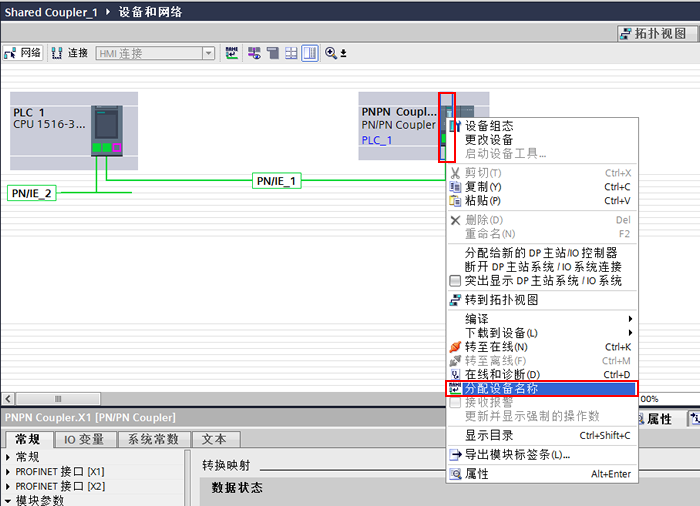Click the horizontal scrollbar thumb
The image size is (700, 506).
click(58, 398)
